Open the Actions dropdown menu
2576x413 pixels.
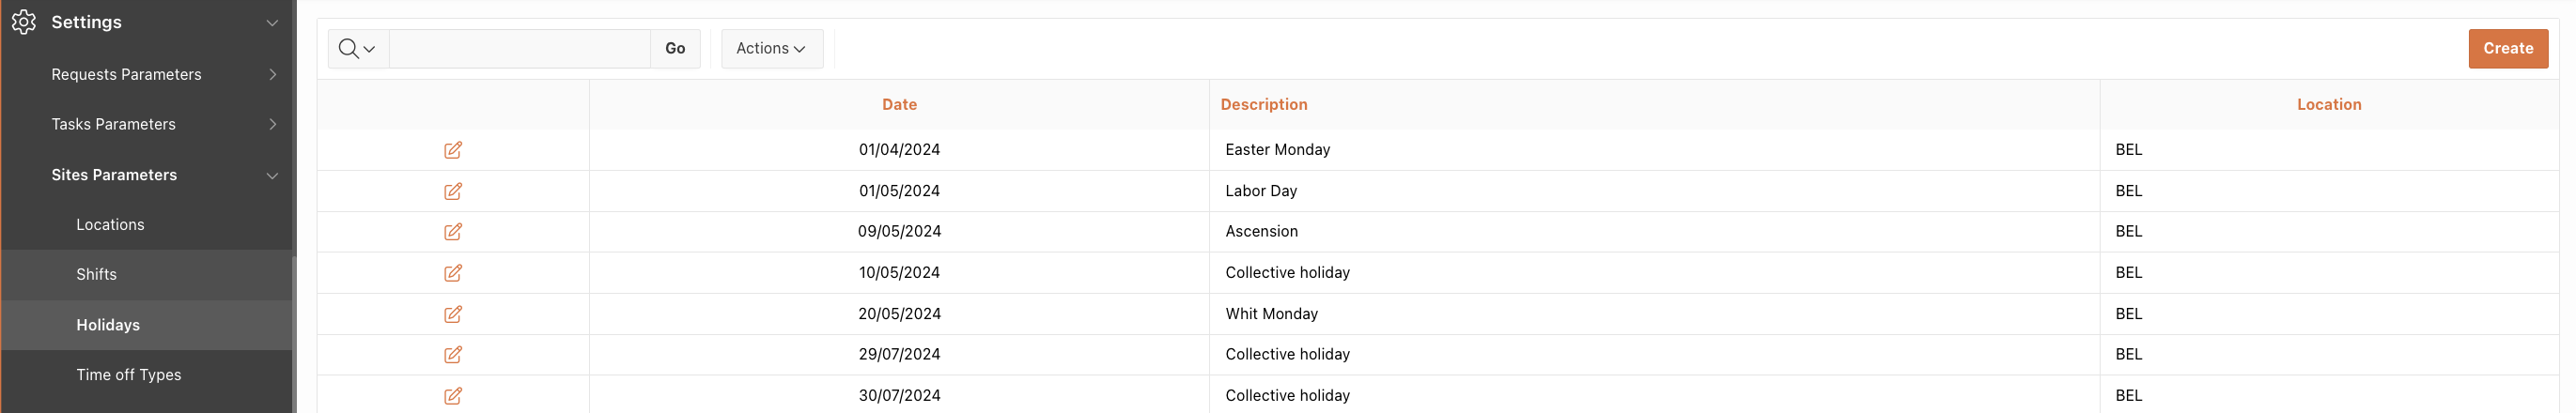click(772, 49)
